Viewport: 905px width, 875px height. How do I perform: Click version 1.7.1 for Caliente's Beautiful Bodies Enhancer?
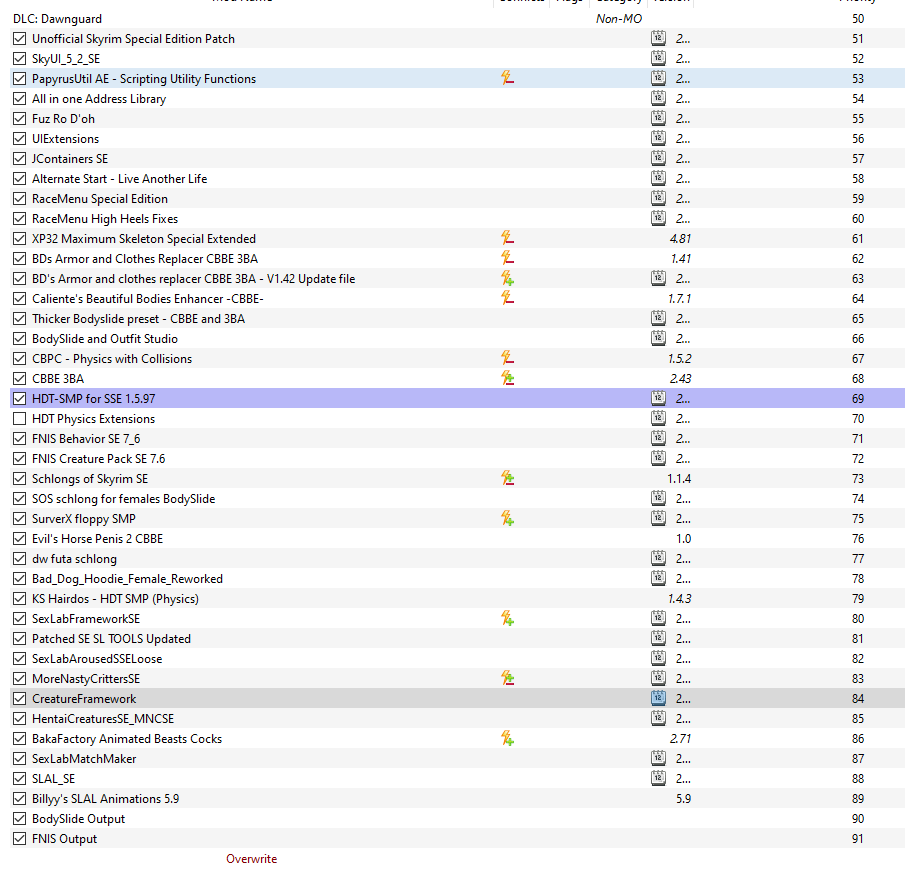click(x=679, y=298)
